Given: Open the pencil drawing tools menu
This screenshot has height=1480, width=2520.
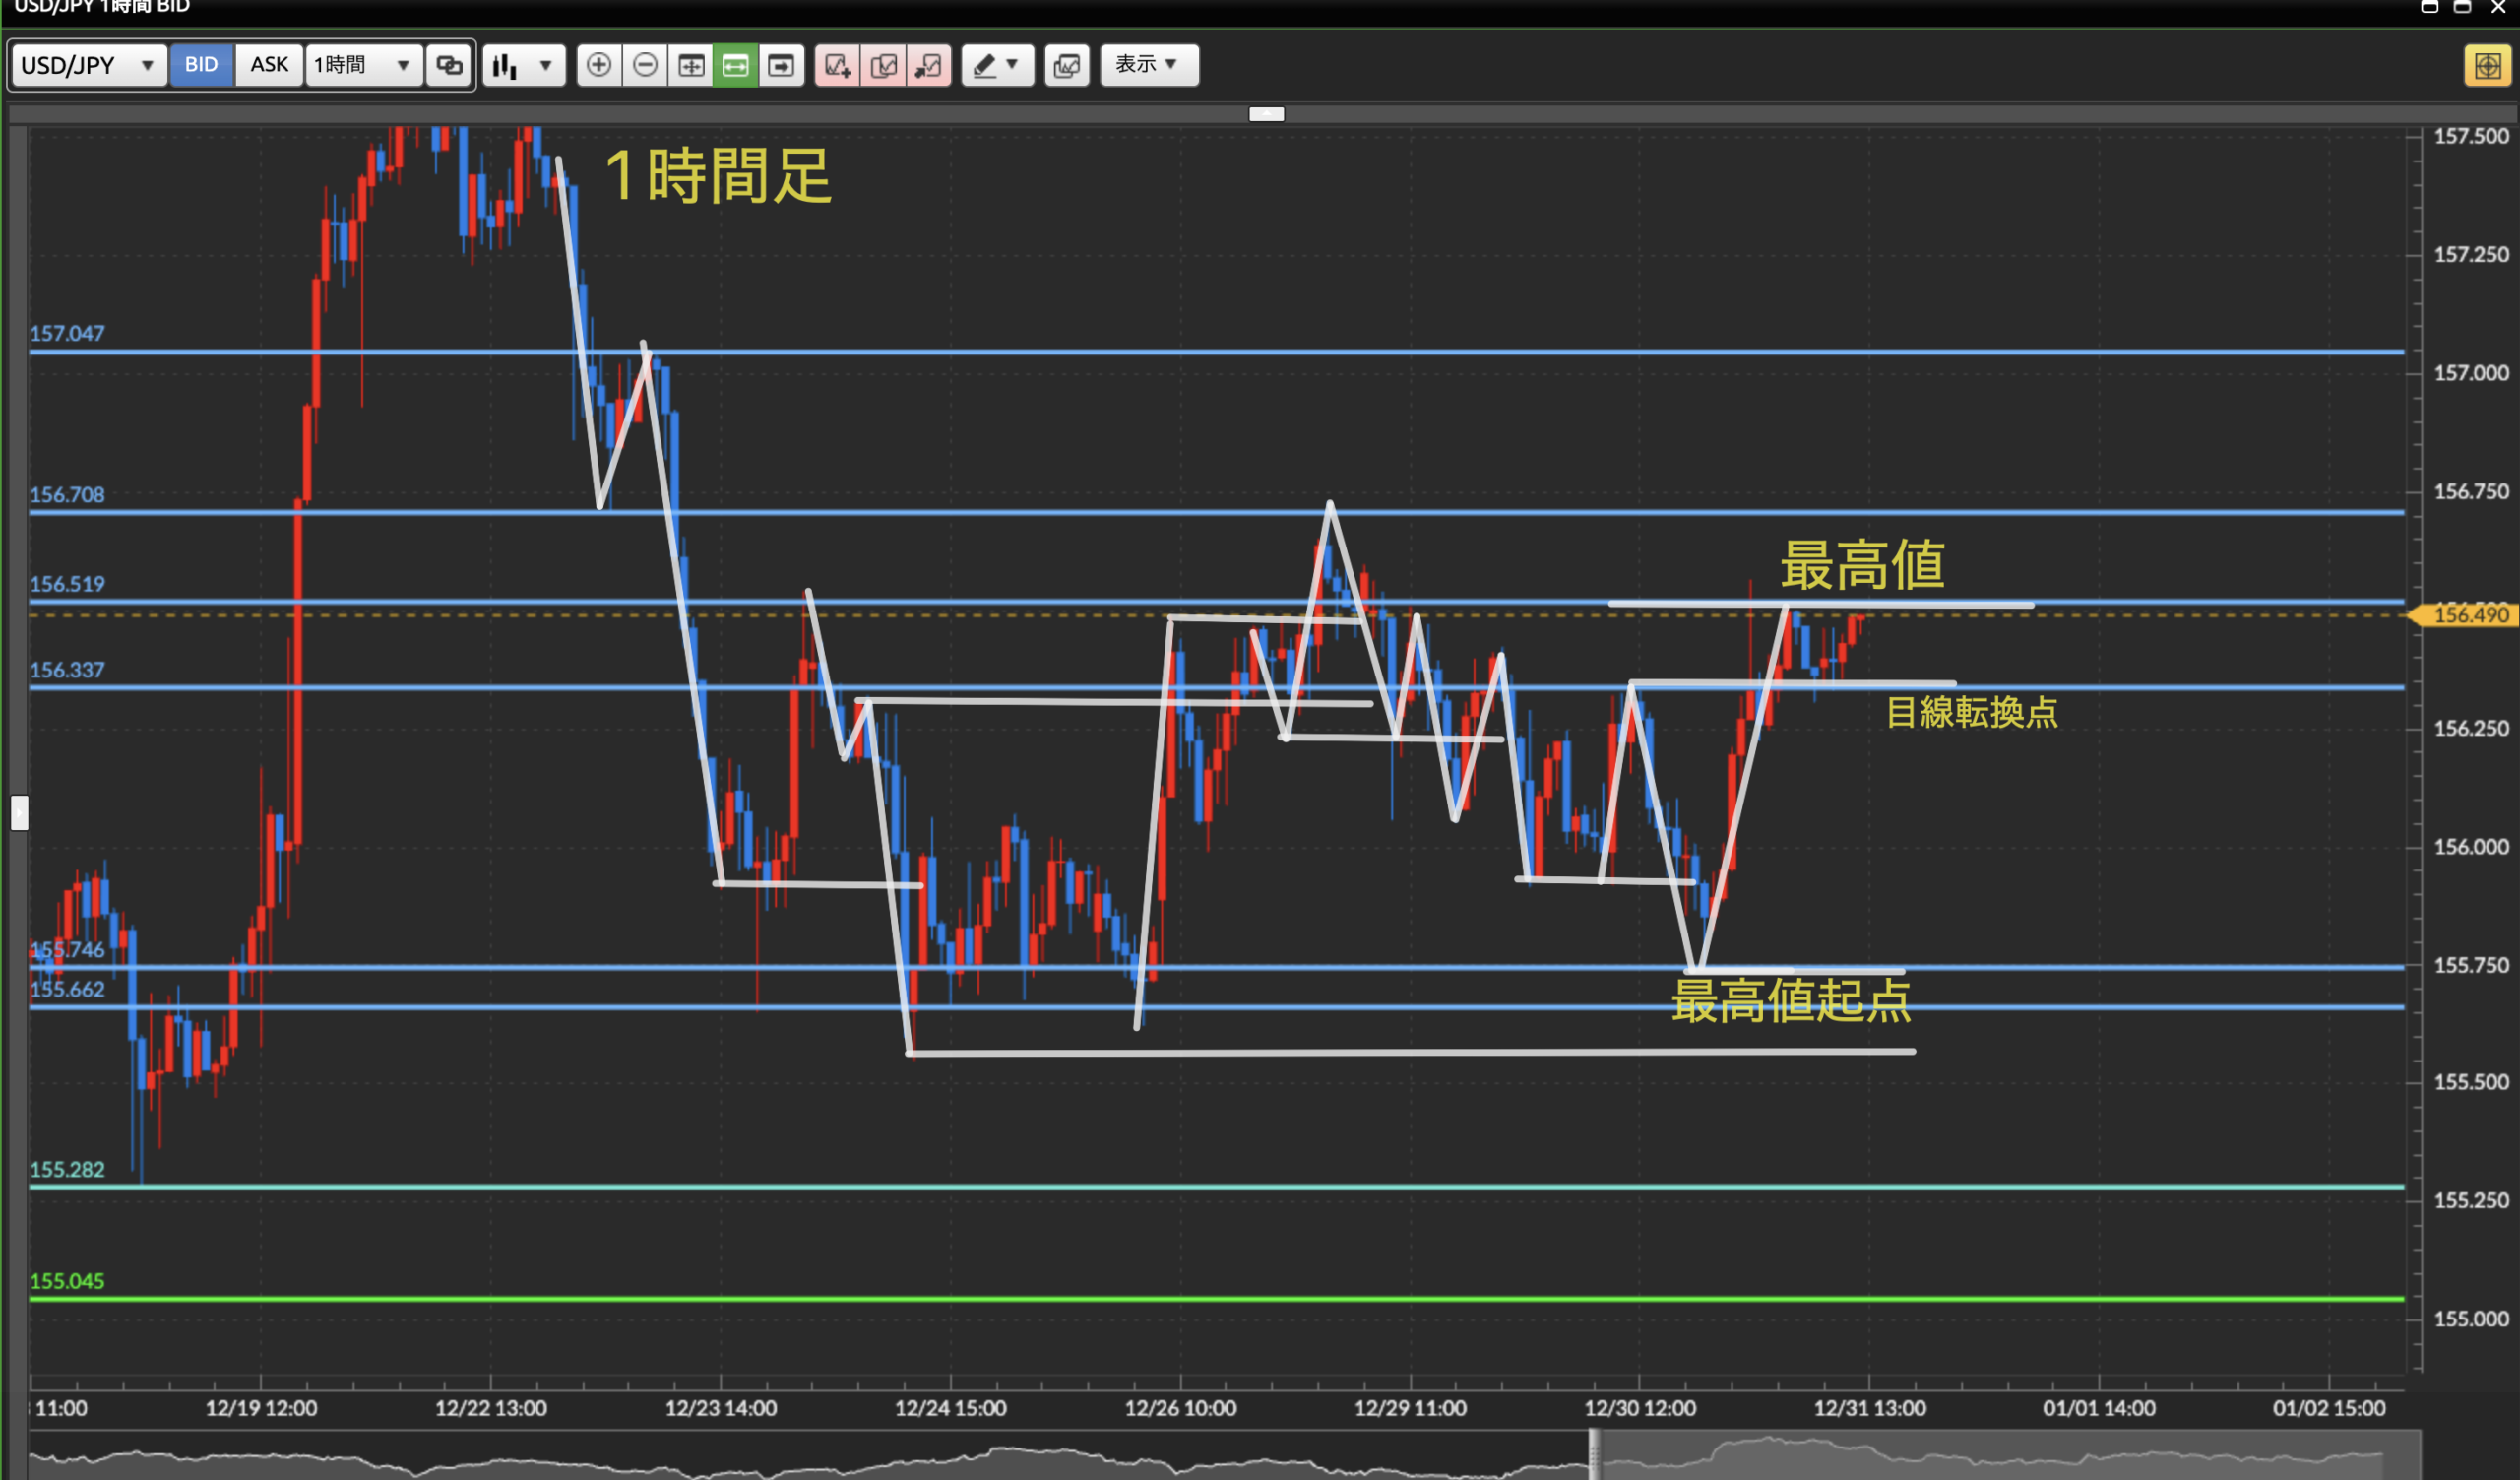Looking at the screenshot, I should pos(997,66).
